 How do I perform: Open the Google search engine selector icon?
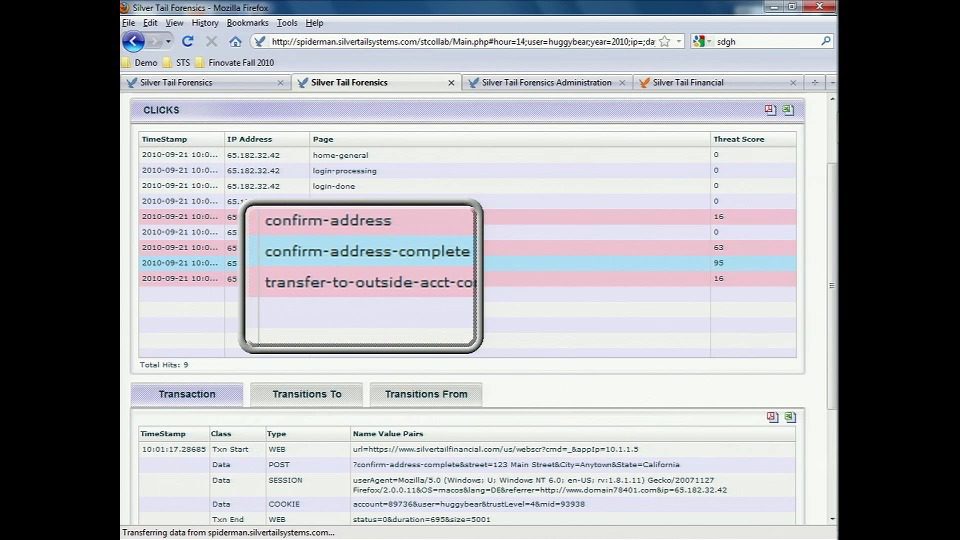point(699,42)
